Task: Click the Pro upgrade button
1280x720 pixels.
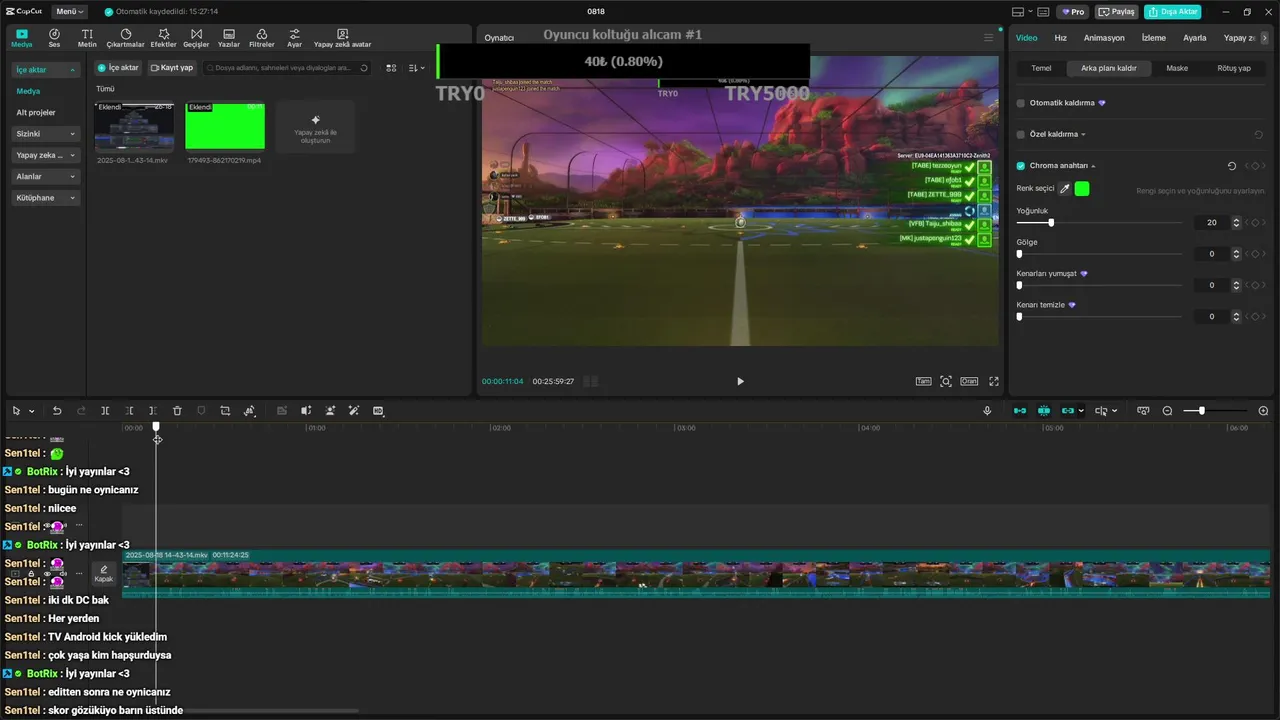Action: point(1074,12)
